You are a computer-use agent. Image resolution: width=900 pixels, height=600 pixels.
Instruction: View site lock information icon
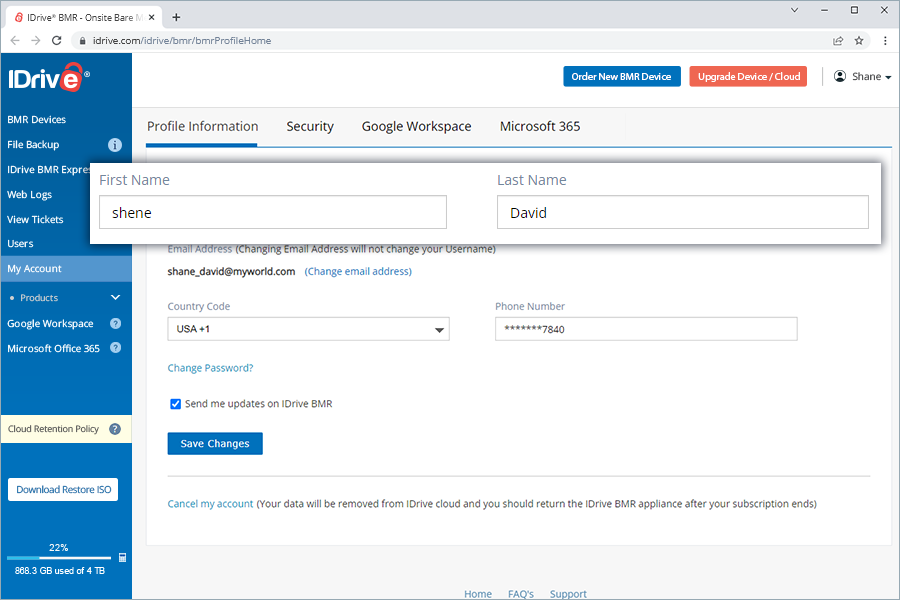pyautogui.click(x=83, y=41)
